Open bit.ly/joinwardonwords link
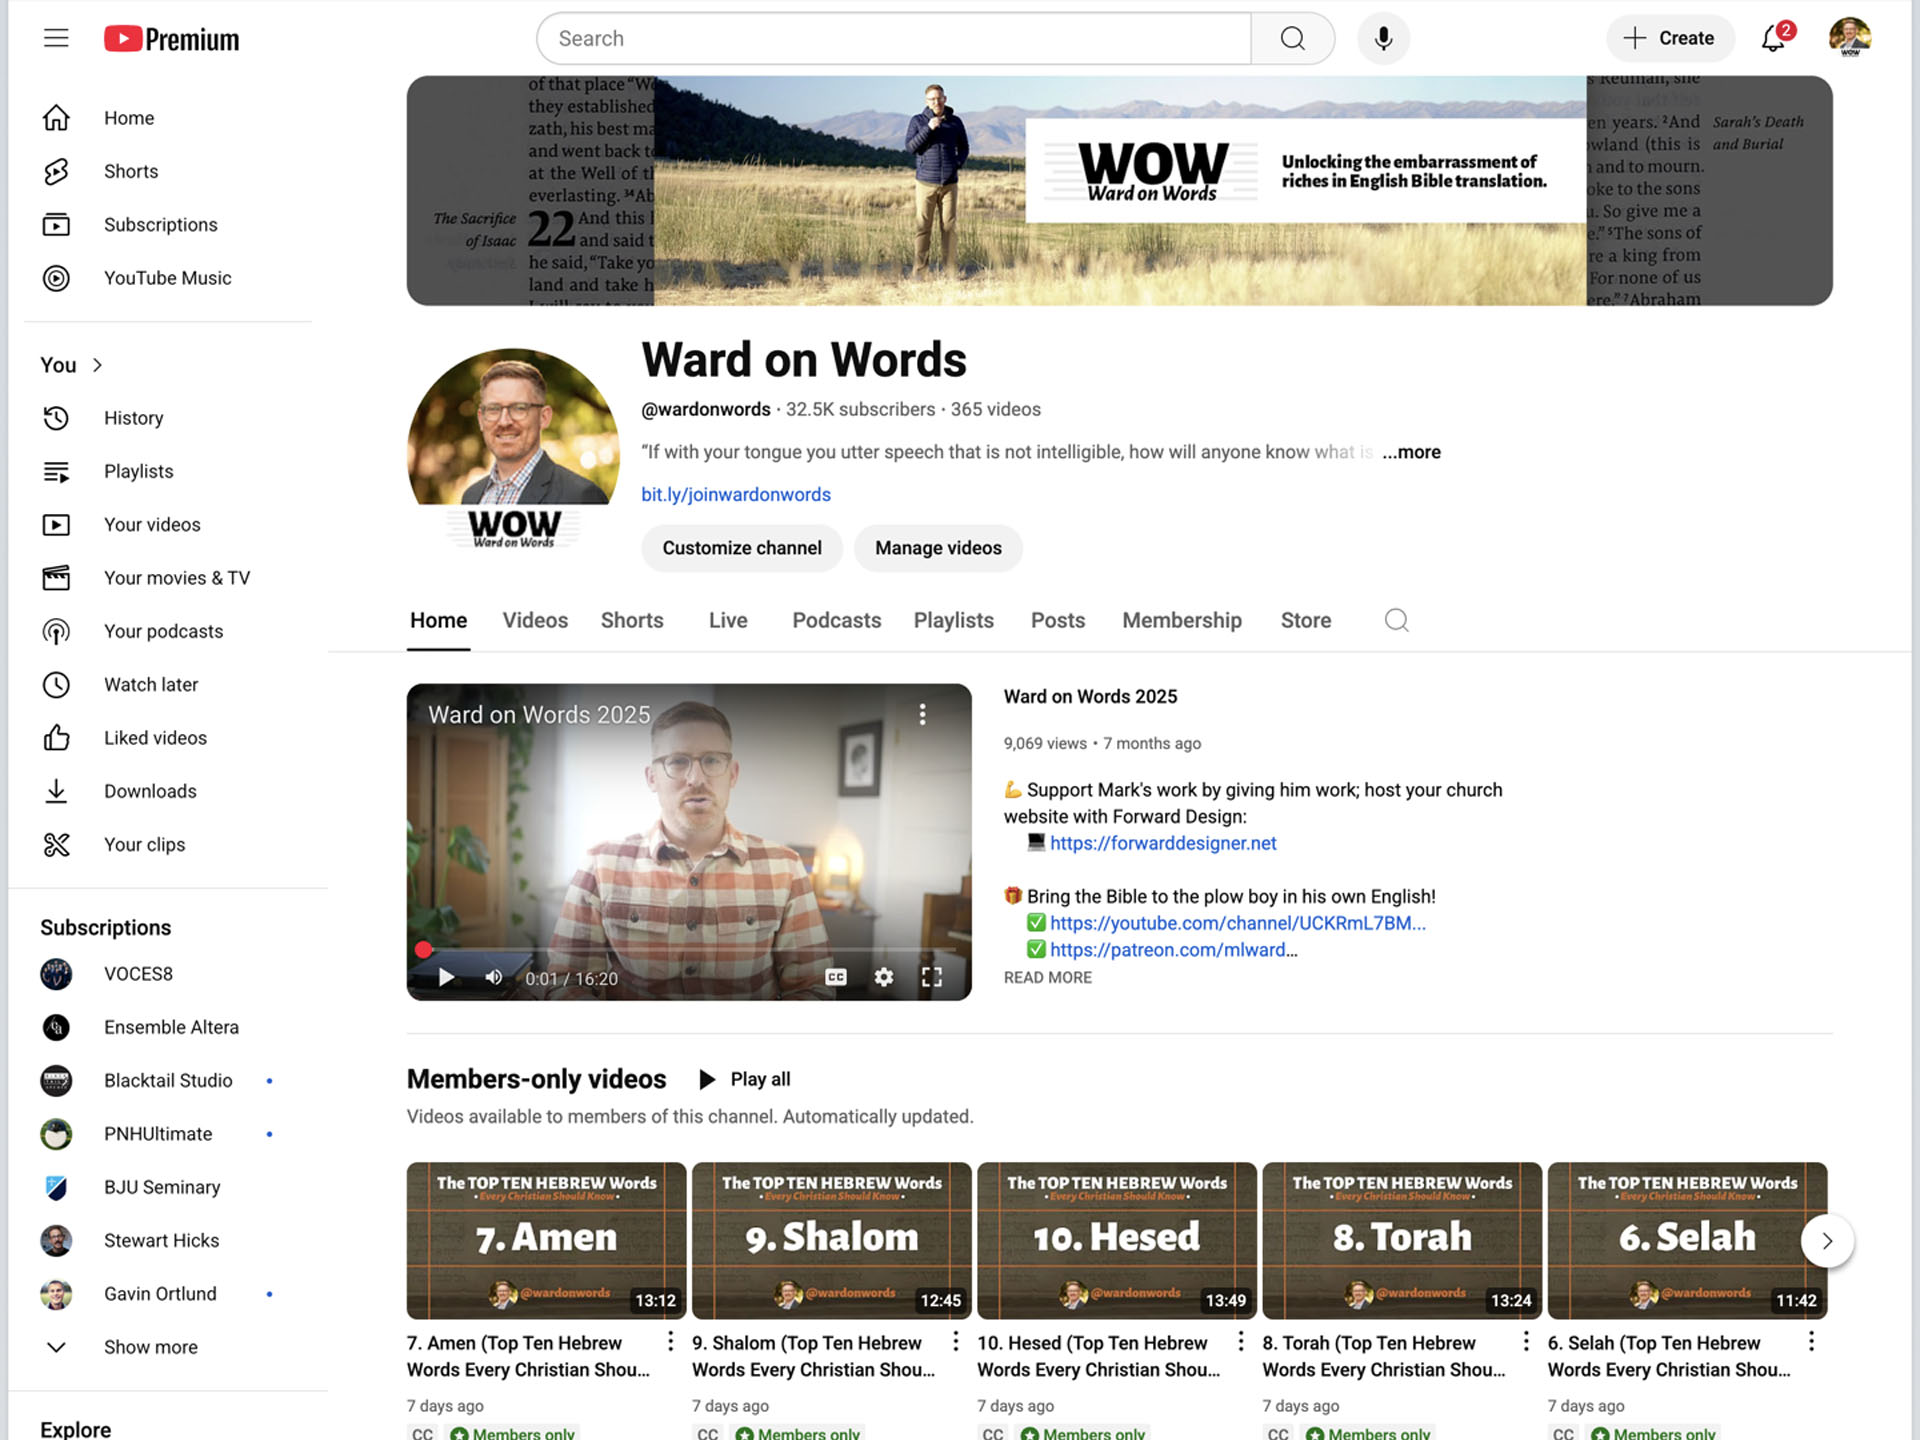1920x1440 pixels. point(736,494)
